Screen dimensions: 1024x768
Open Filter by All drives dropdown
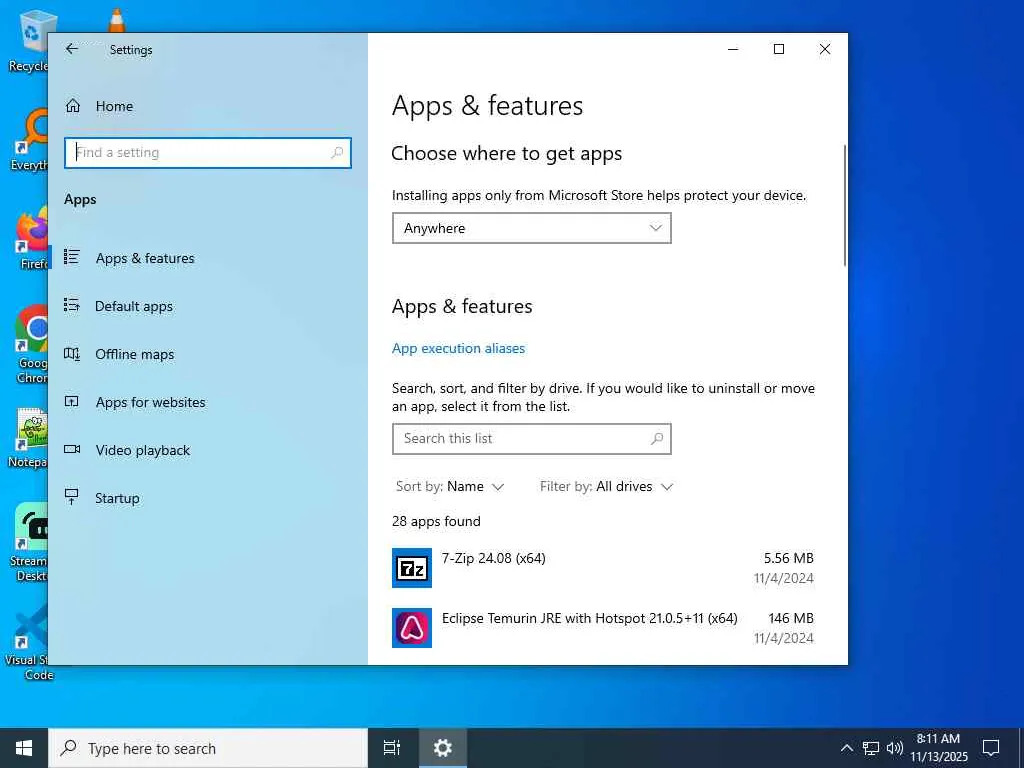pos(606,487)
